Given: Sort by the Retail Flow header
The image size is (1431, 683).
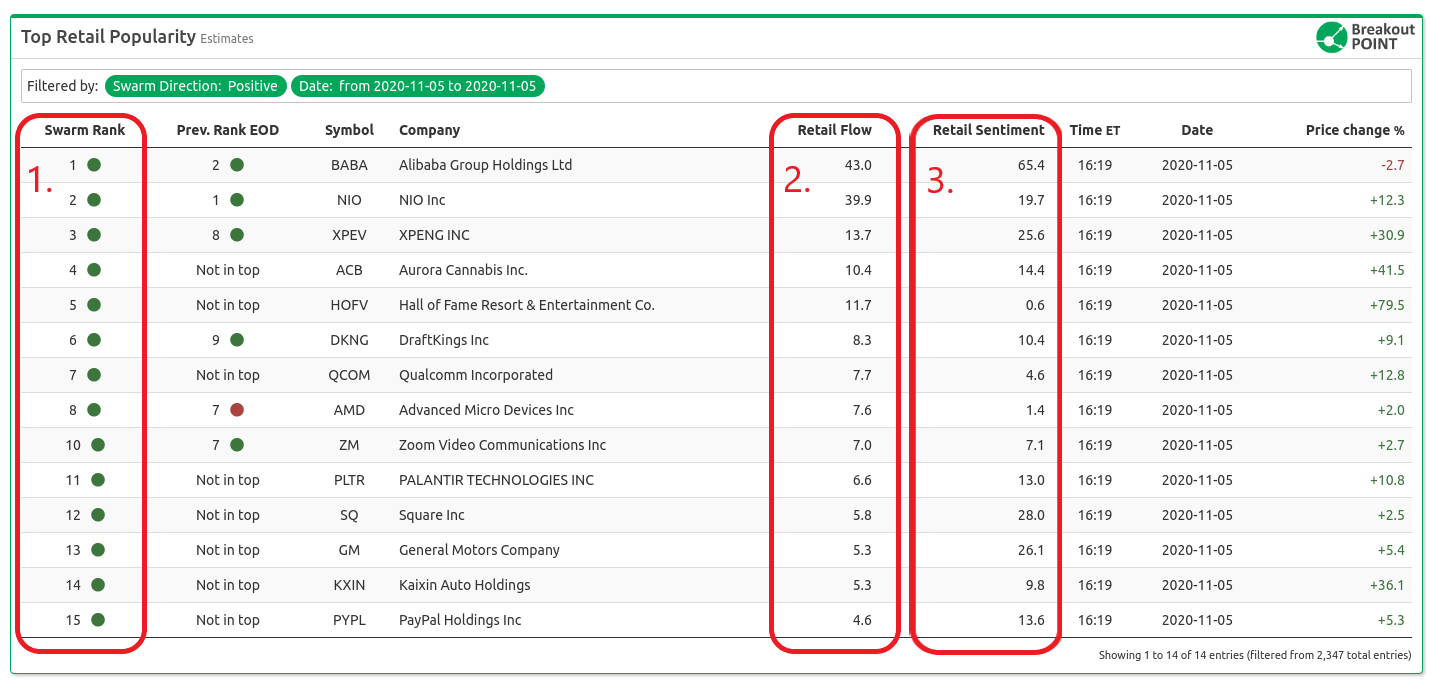Looking at the screenshot, I should [x=834, y=130].
